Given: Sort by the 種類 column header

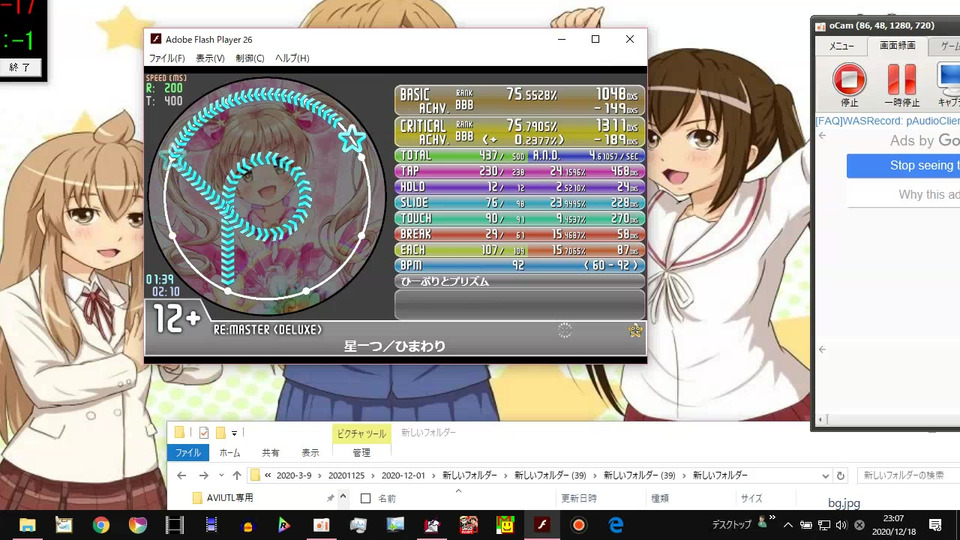Looking at the screenshot, I should pyautogui.click(x=659, y=498).
